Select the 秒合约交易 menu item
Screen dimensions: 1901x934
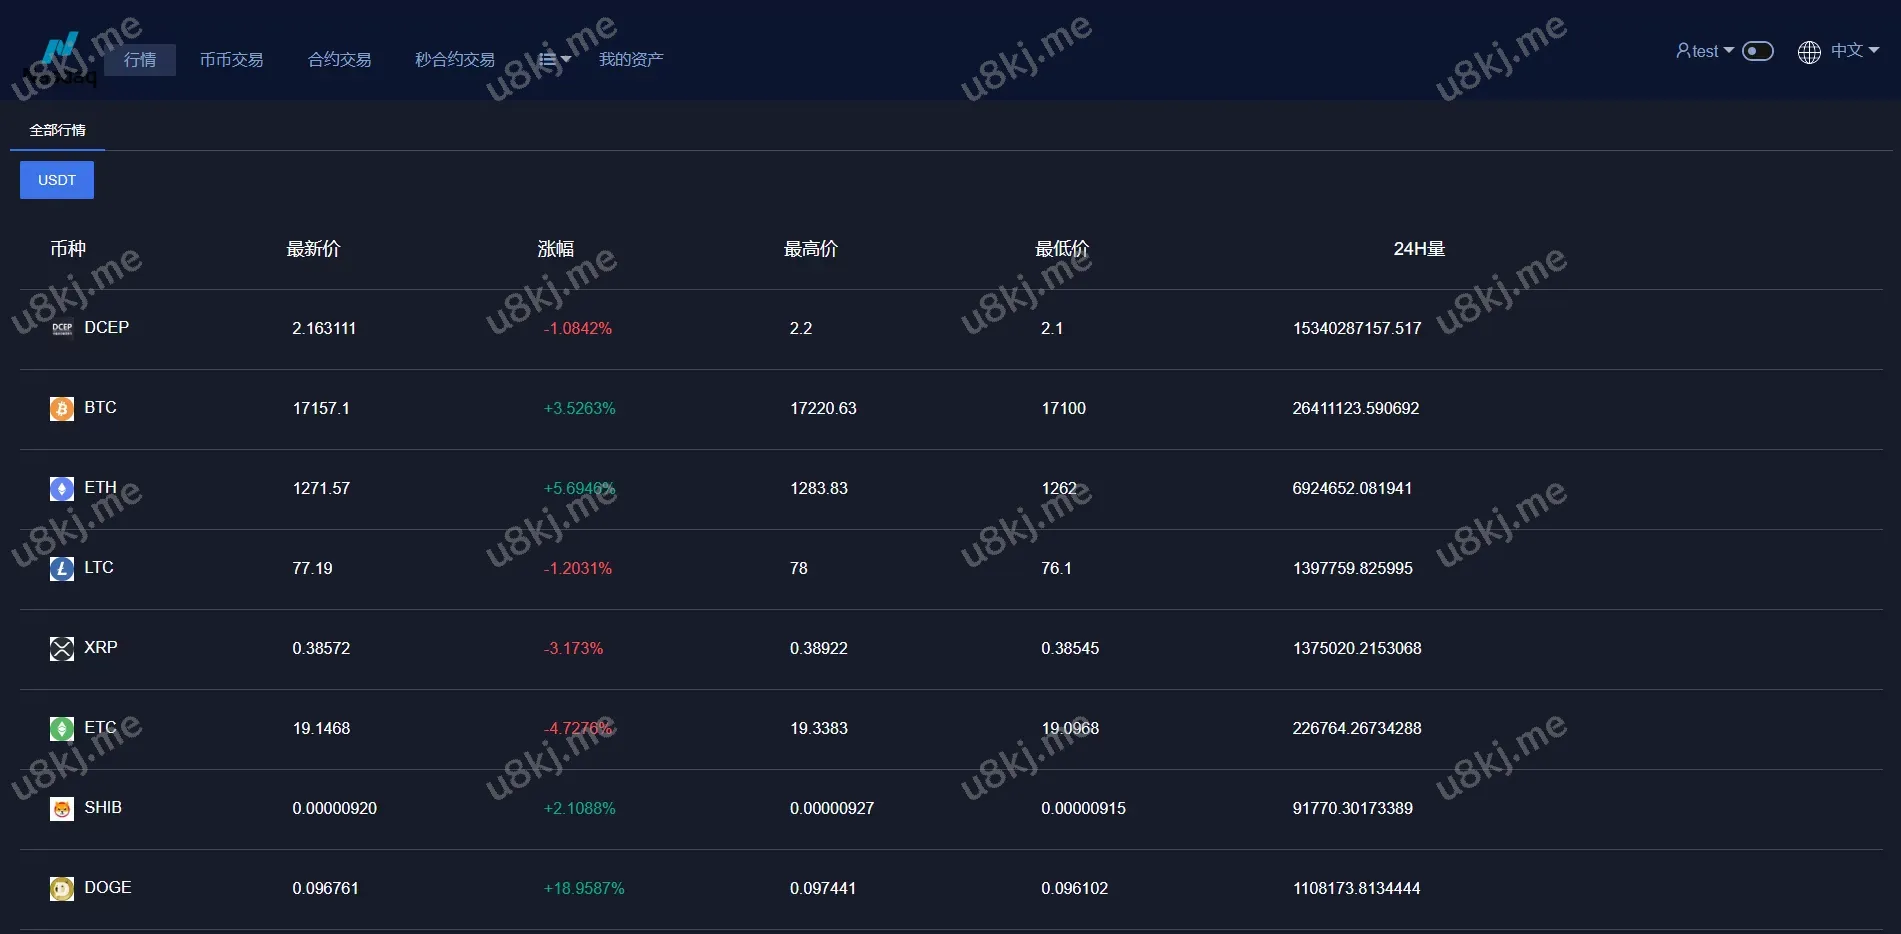[x=455, y=60]
